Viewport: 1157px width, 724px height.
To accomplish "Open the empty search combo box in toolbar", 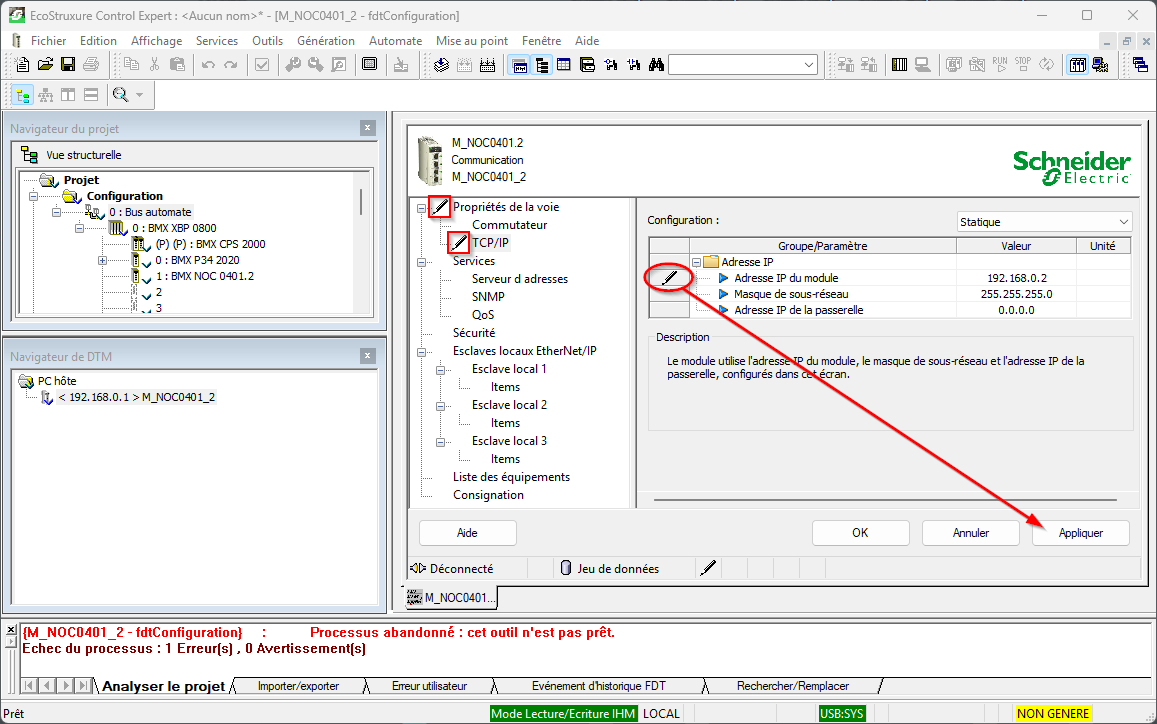I will 743,65.
